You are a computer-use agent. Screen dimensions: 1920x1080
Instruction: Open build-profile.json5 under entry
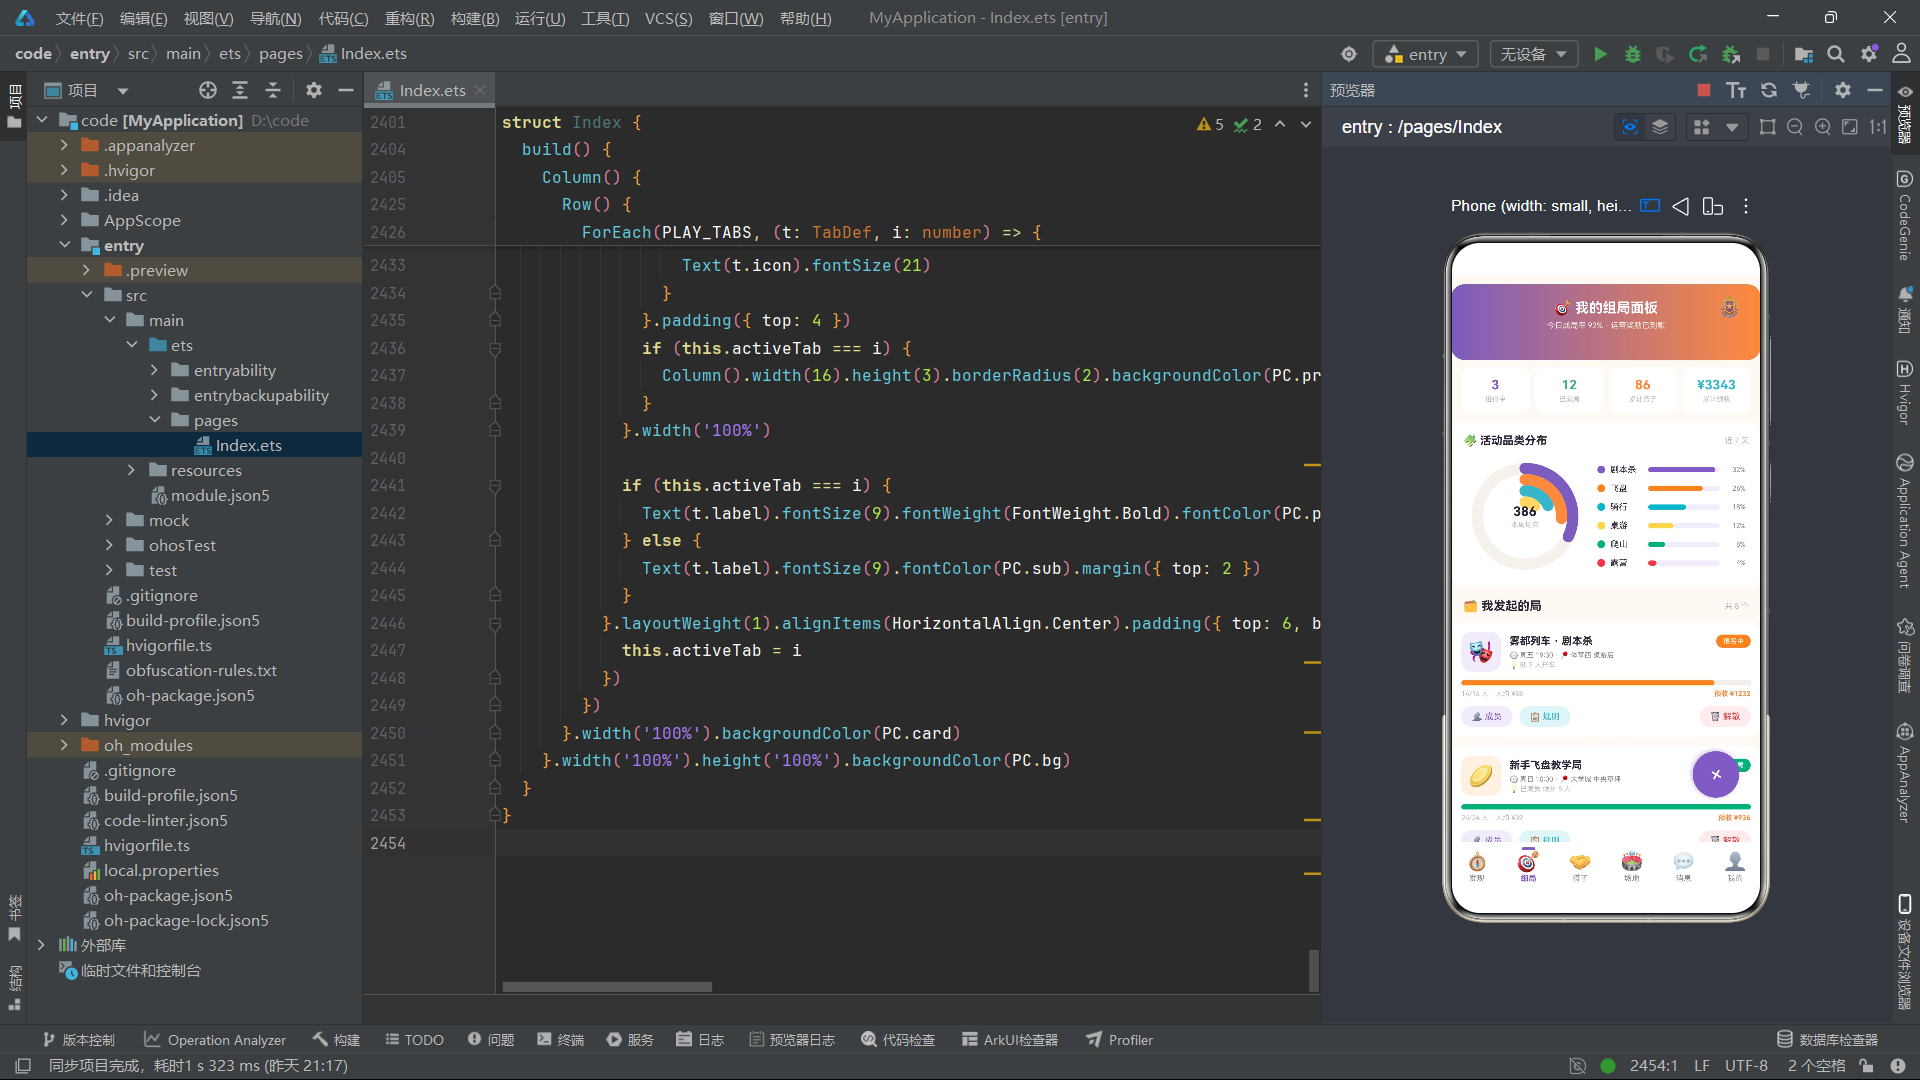click(x=192, y=620)
